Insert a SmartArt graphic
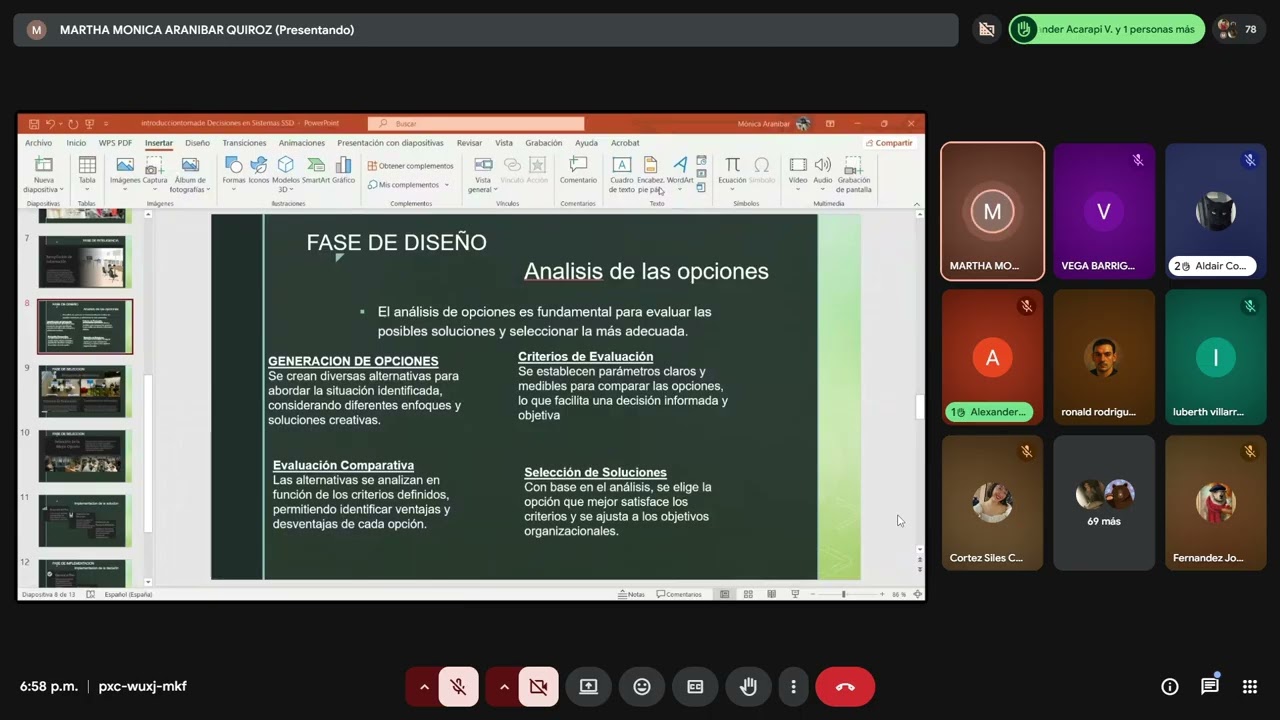Viewport: 1280px width, 720px height. pyautogui.click(x=316, y=171)
